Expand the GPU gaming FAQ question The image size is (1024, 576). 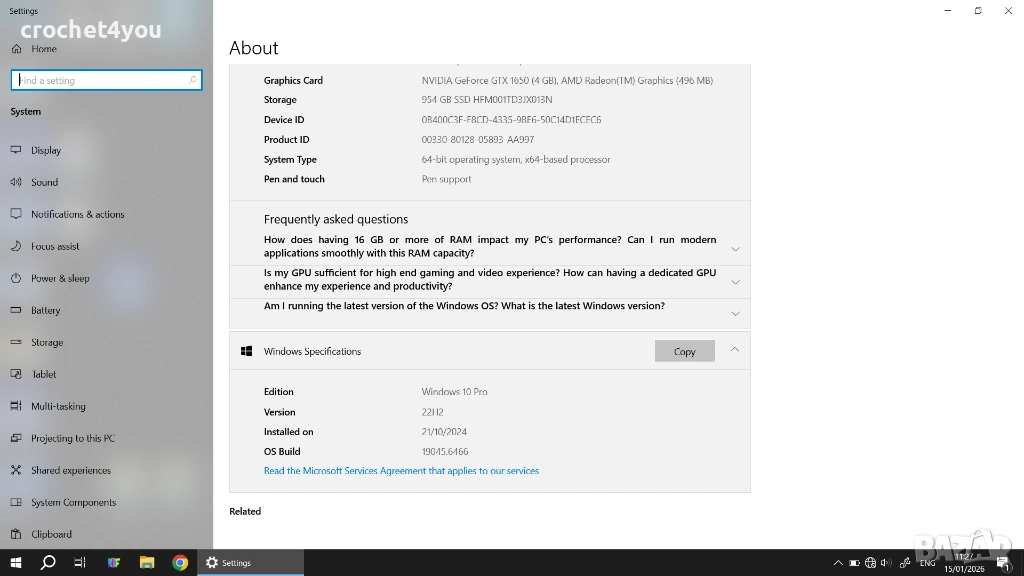tap(735, 281)
